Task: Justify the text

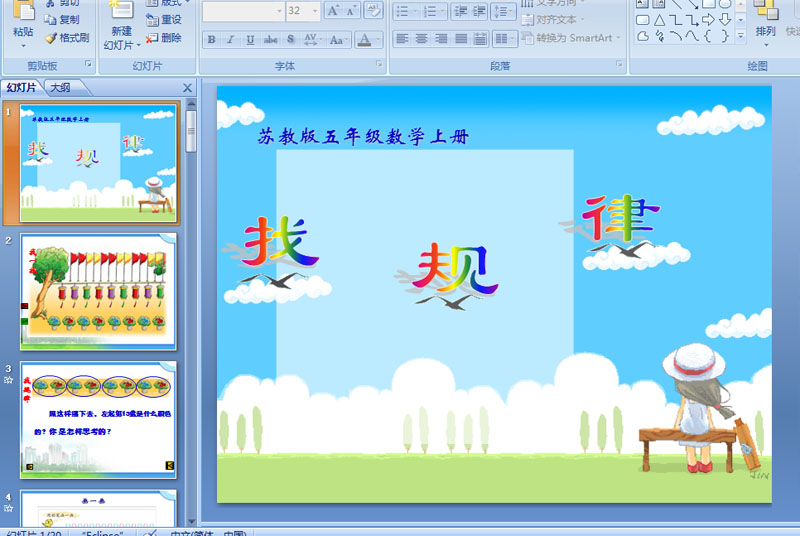Action: click(x=461, y=38)
